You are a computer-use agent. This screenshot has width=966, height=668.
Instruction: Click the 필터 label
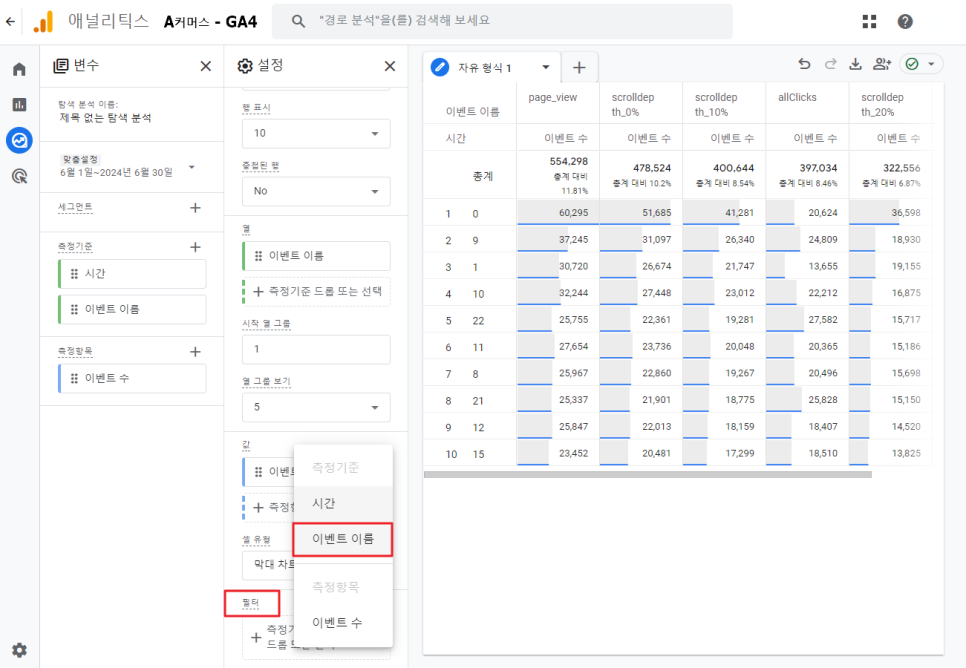pyautogui.click(x=251, y=603)
